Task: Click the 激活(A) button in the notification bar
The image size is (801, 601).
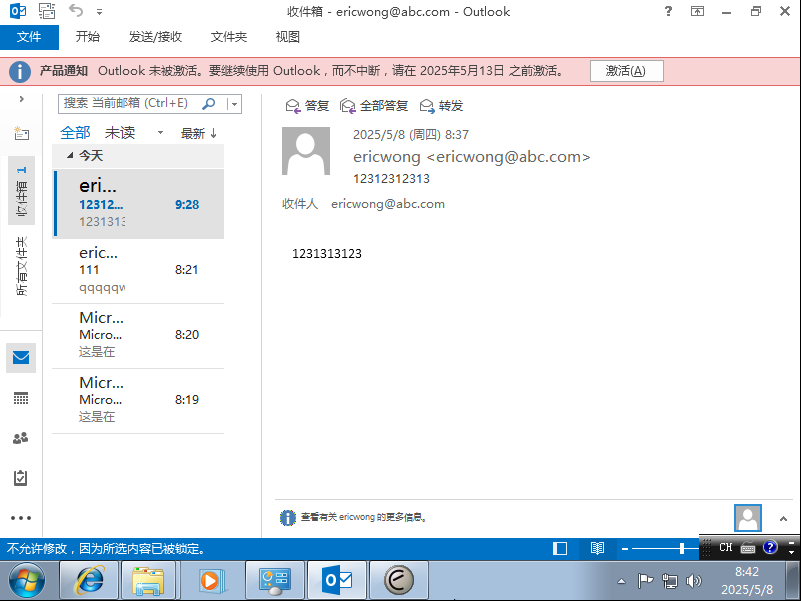Action: (x=627, y=71)
